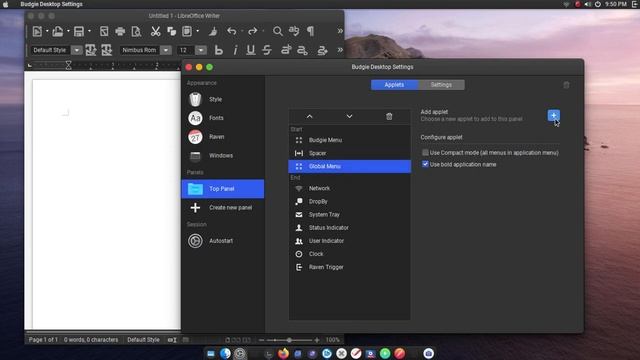
Task: Click the Undo arrow in Writer toolbar
Action: [231, 31]
